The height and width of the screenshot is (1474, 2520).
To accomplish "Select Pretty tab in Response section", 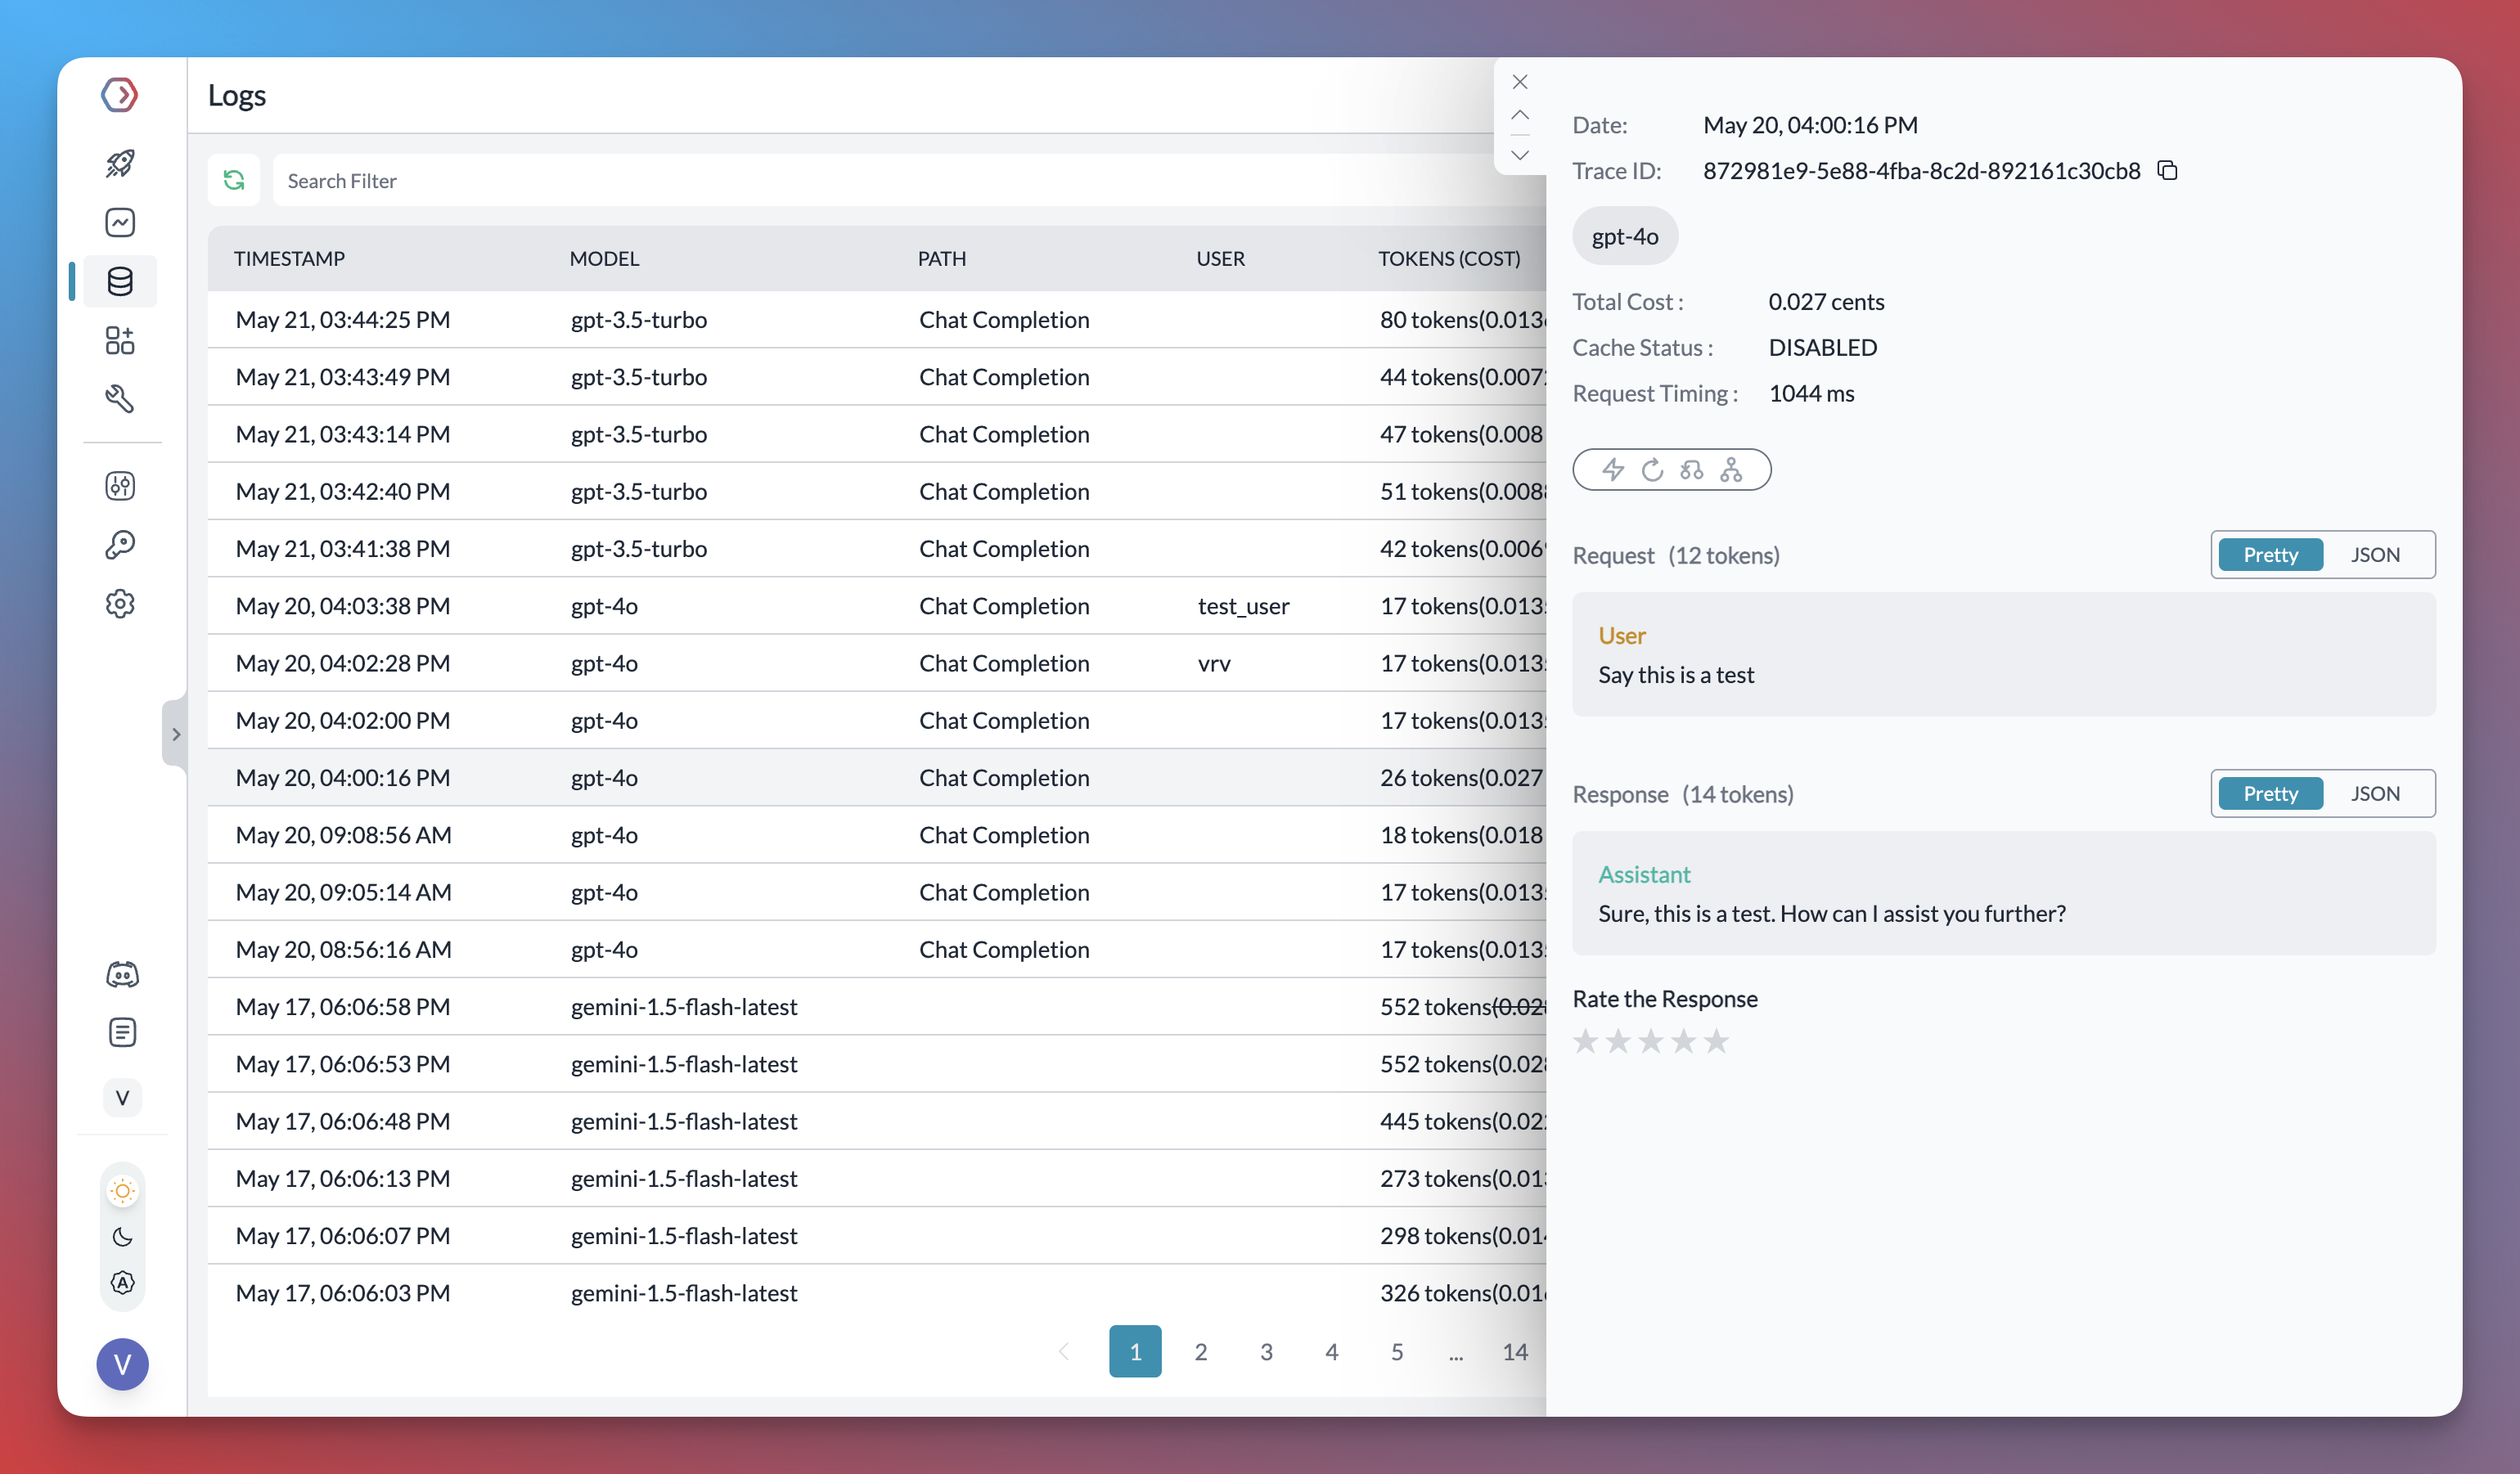I will [x=2269, y=794].
